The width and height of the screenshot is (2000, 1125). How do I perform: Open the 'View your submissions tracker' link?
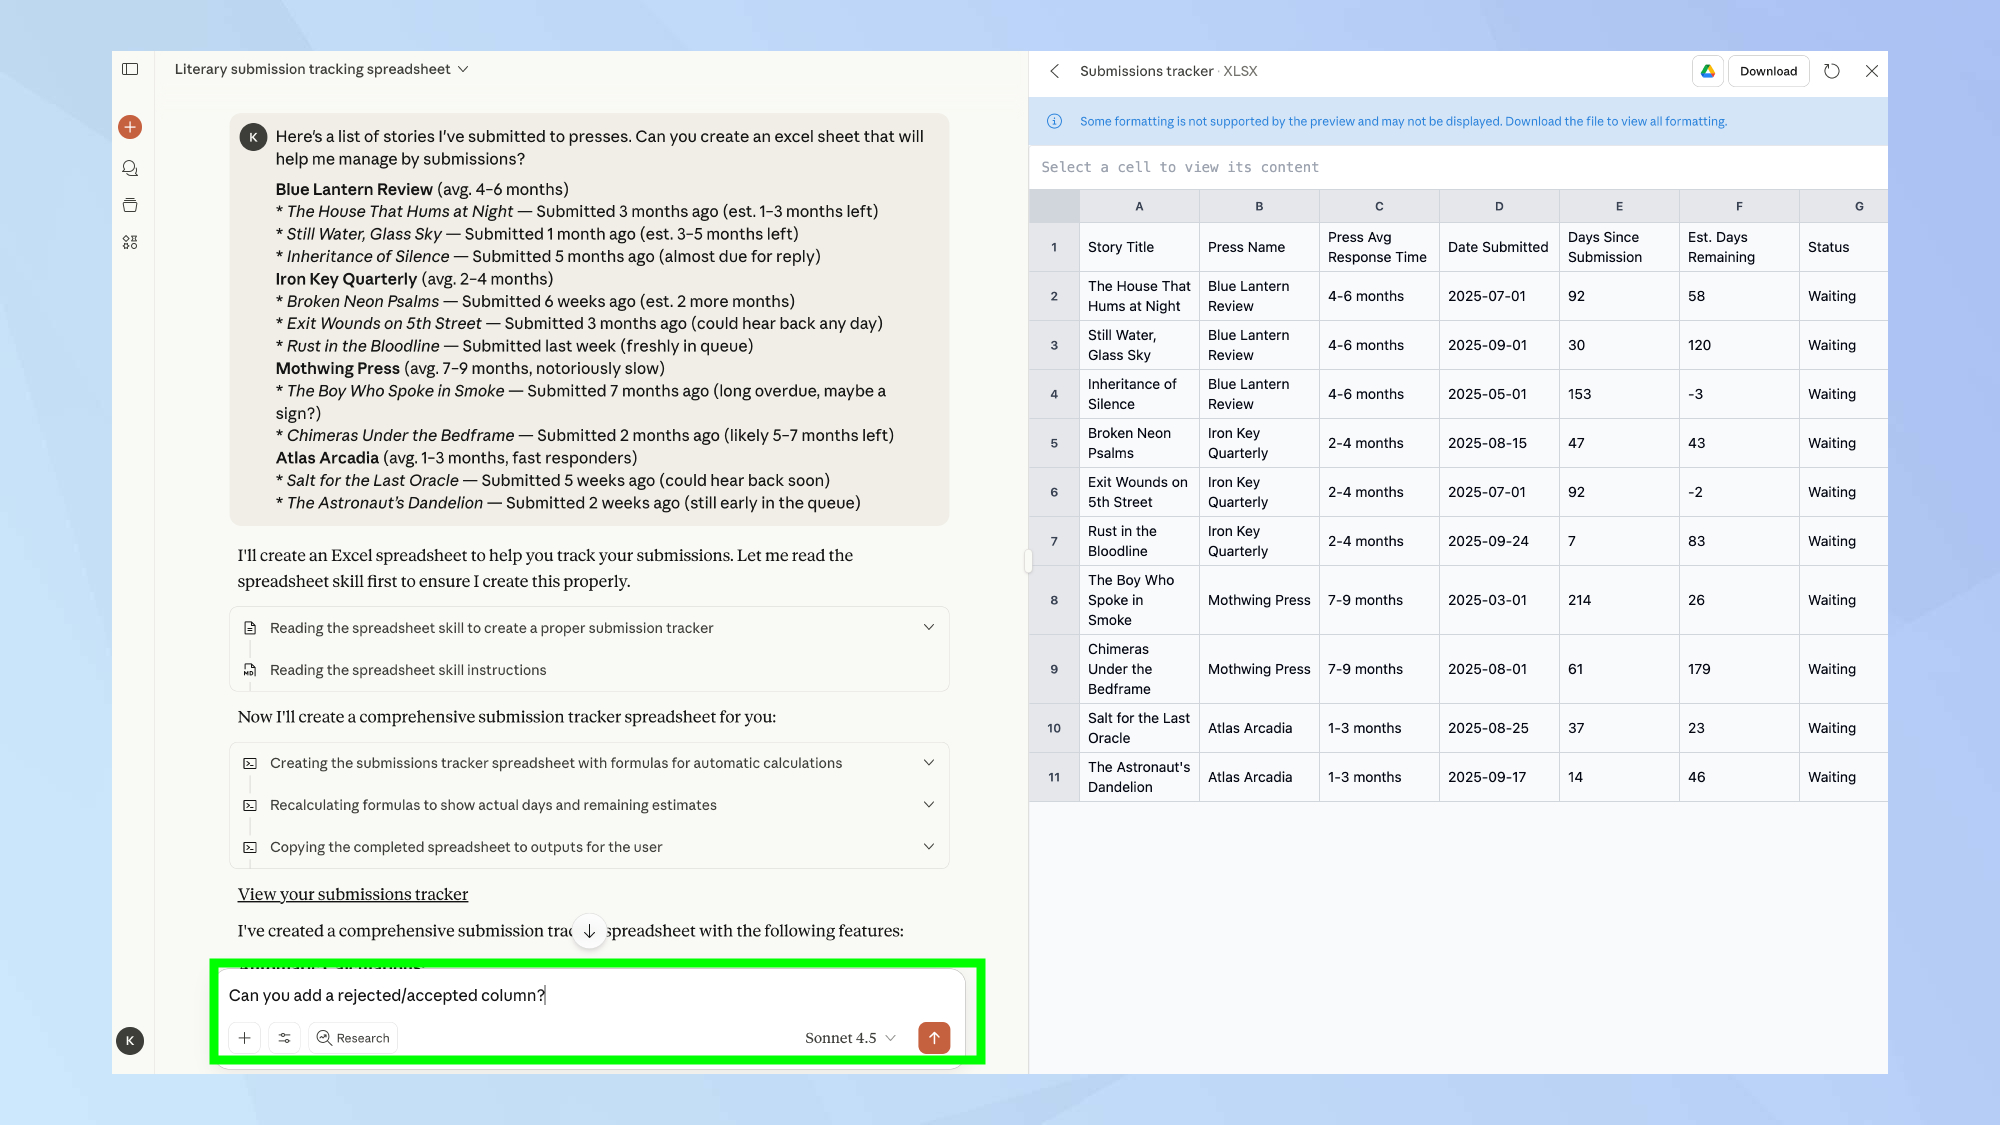tap(353, 894)
